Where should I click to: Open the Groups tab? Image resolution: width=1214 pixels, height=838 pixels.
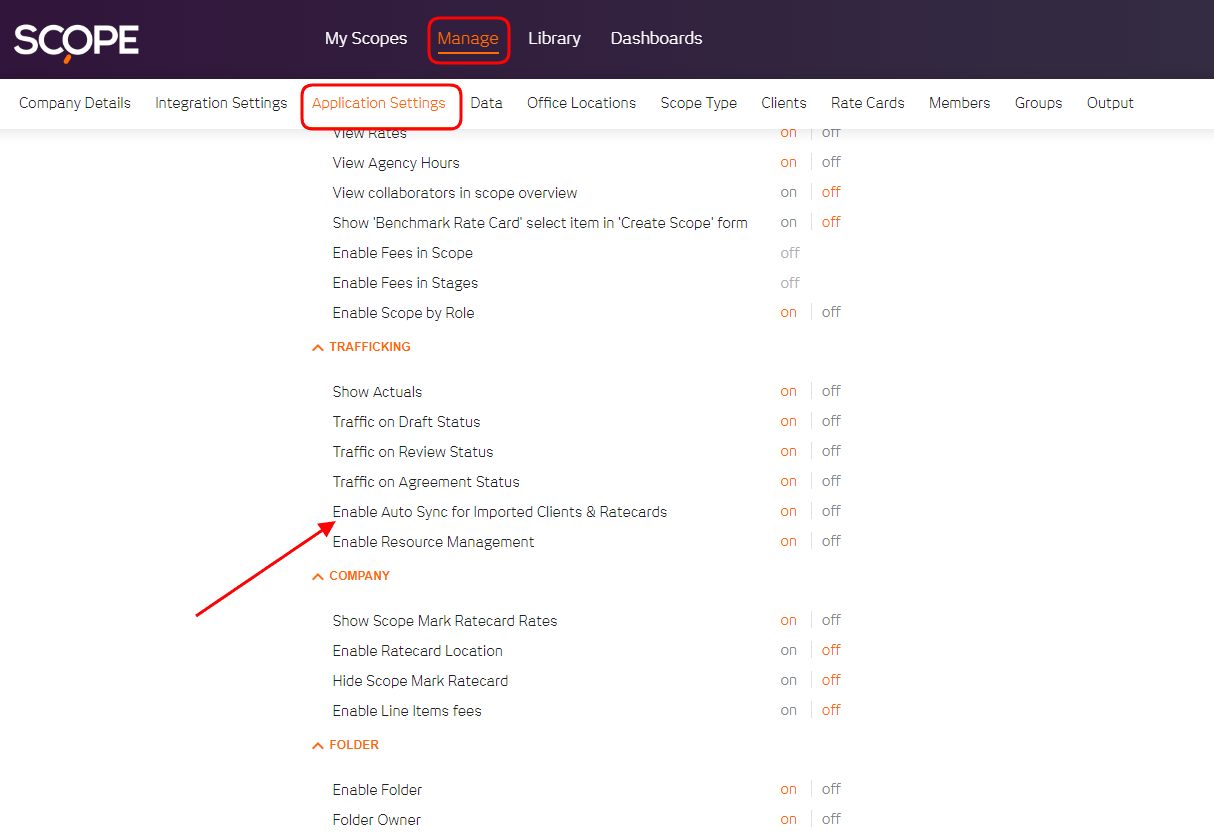pyautogui.click(x=1039, y=103)
